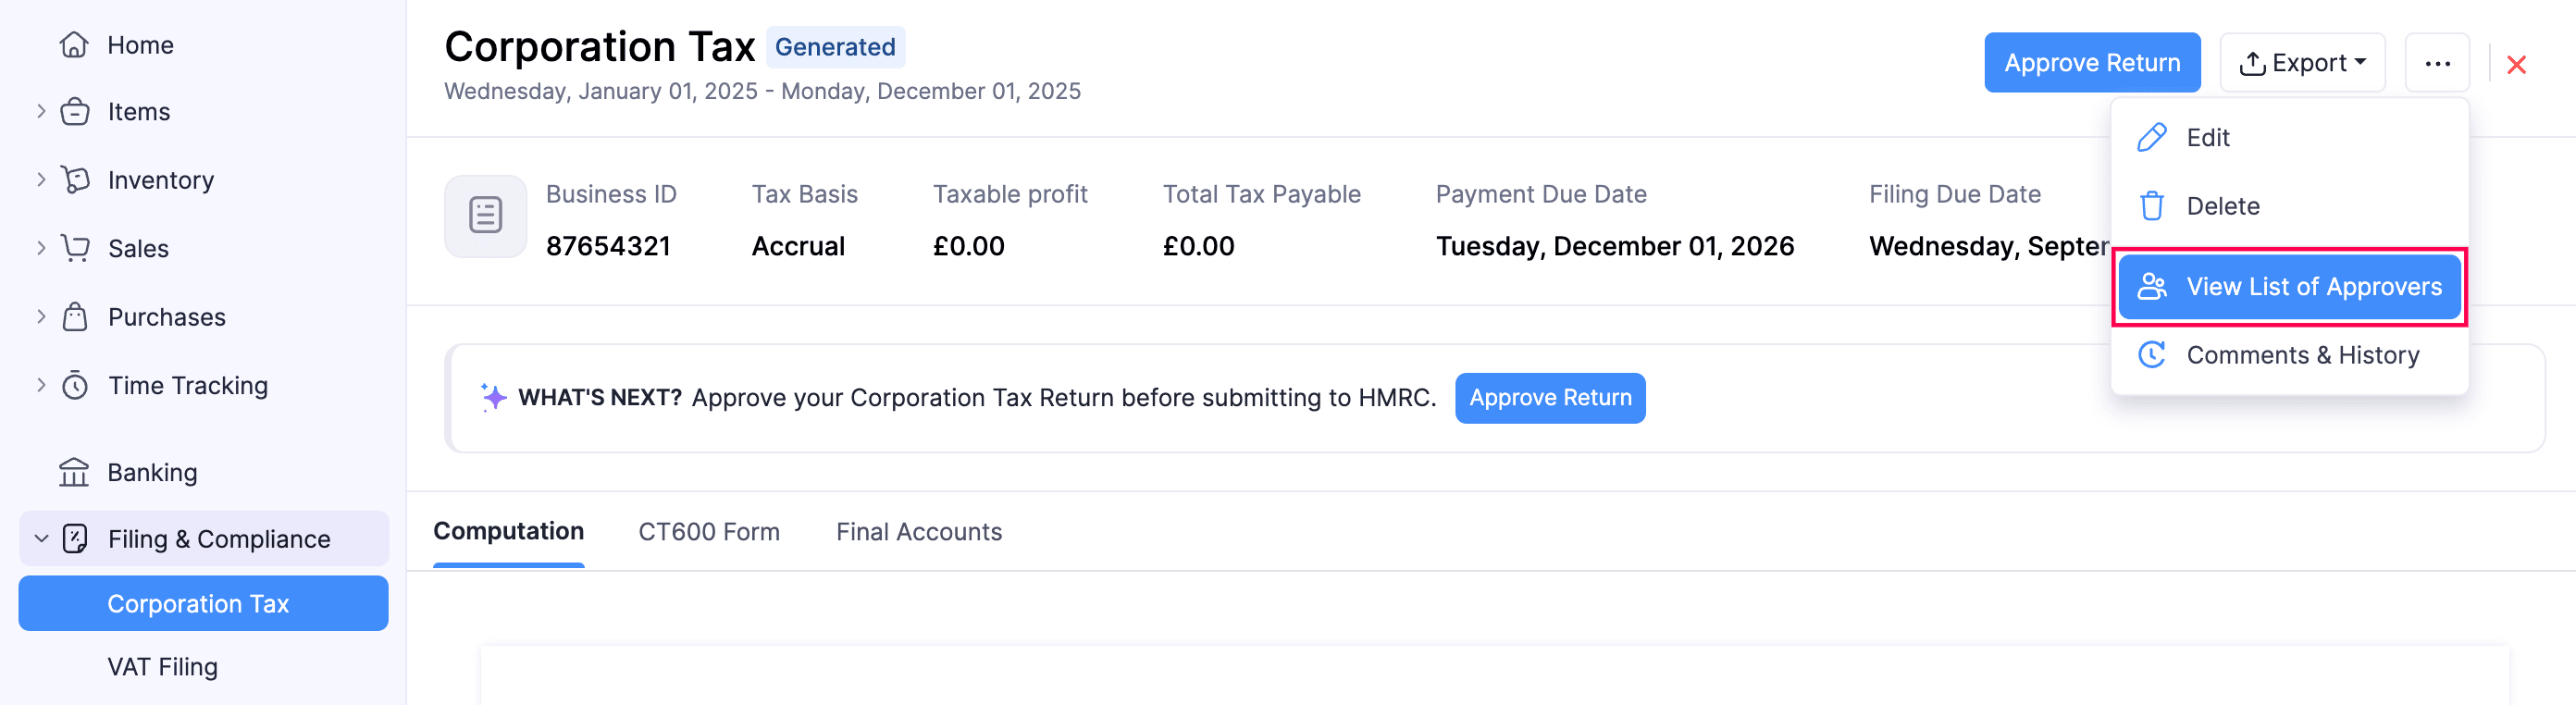Click the document icon beside Business ID
2576x705 pixels.
[485, 216]
